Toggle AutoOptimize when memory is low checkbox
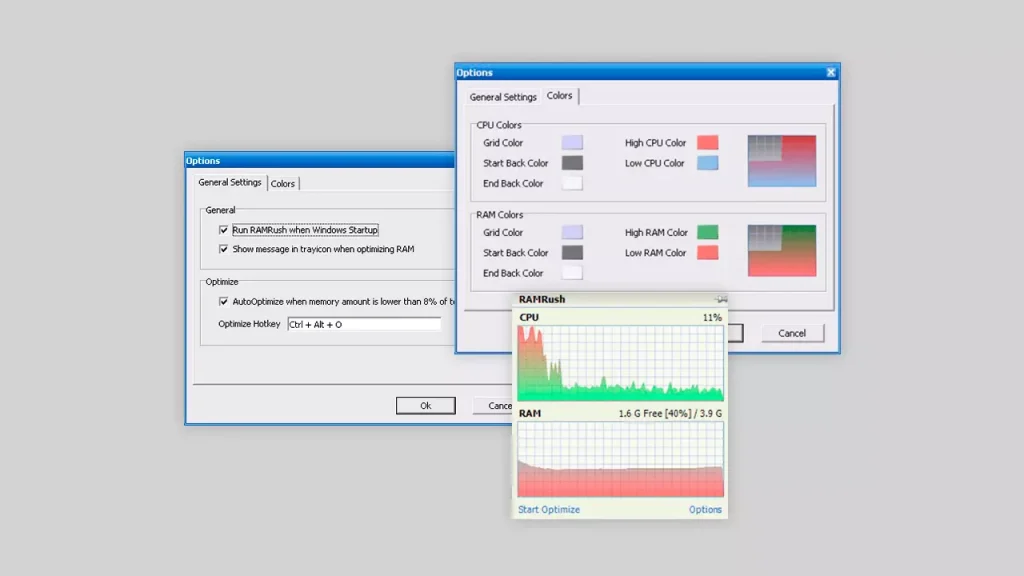The image size is (1024, 576). (223, 302)
